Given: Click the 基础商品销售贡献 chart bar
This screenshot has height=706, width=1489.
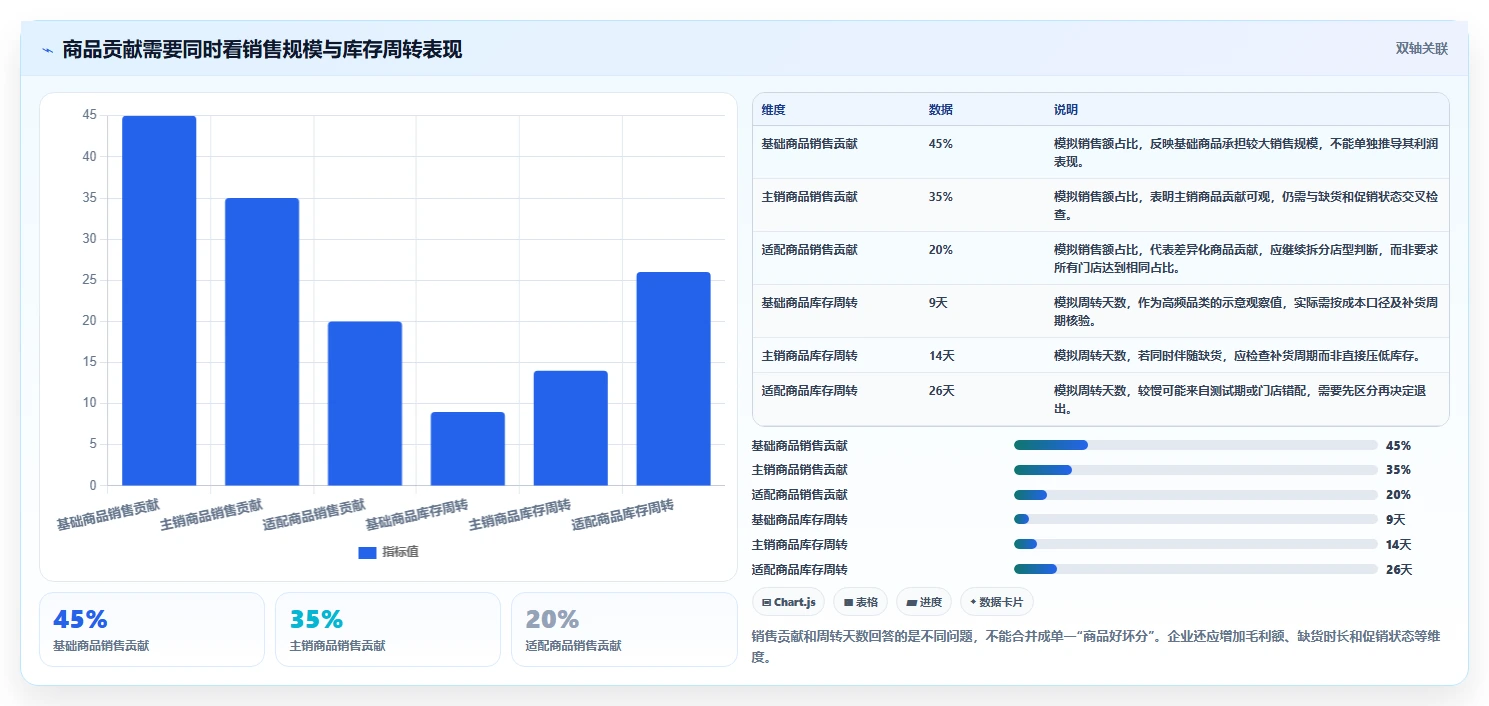Looking at the screenshot, I should tap(159, 301).
